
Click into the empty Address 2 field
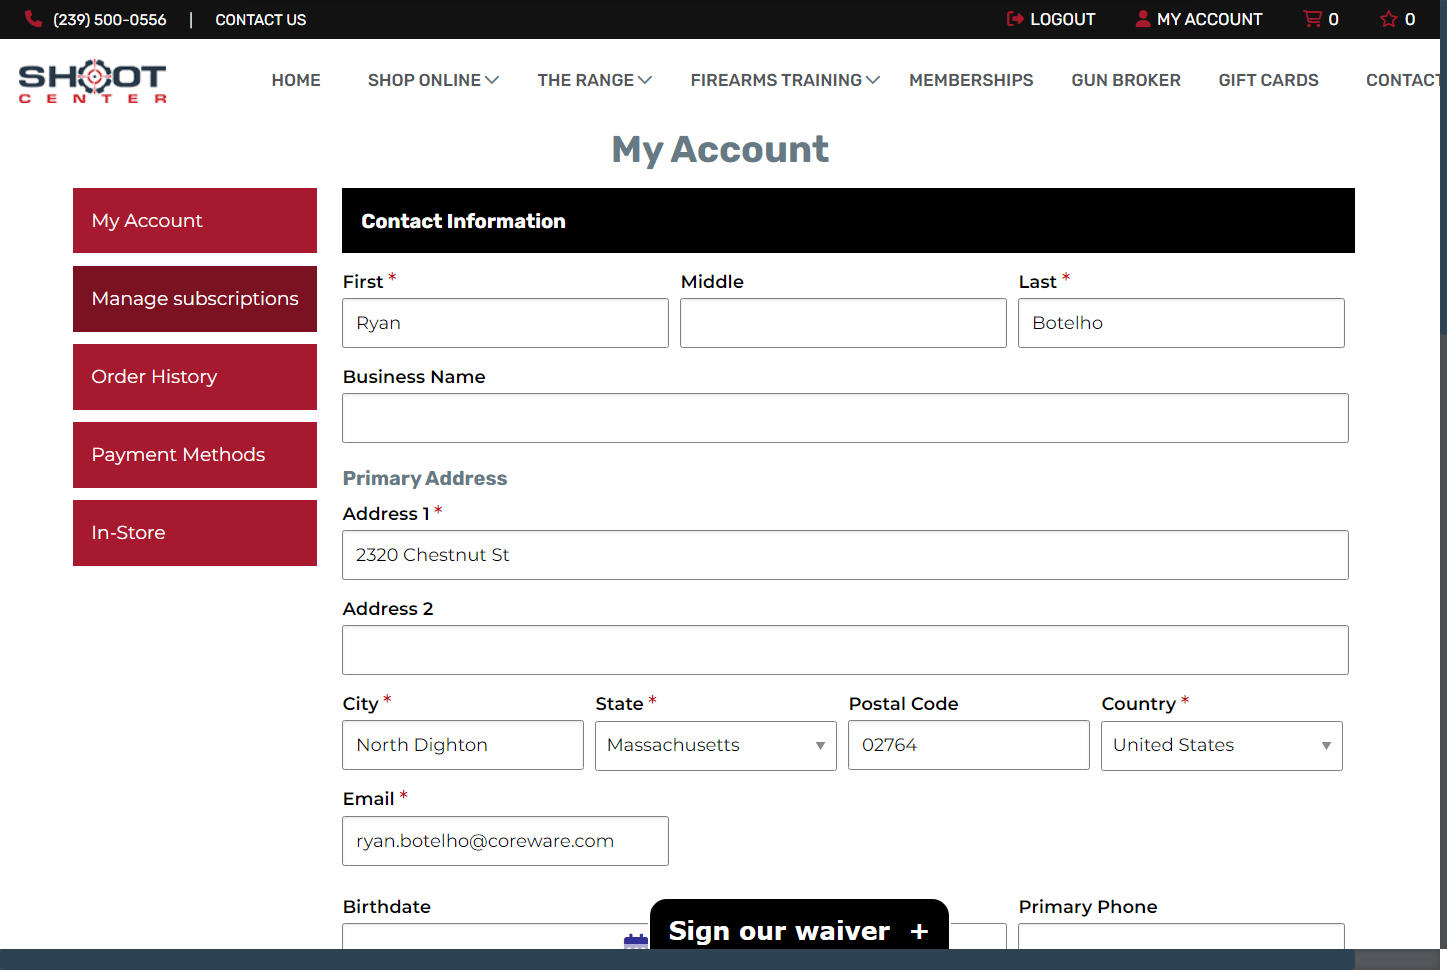point(845,650)
